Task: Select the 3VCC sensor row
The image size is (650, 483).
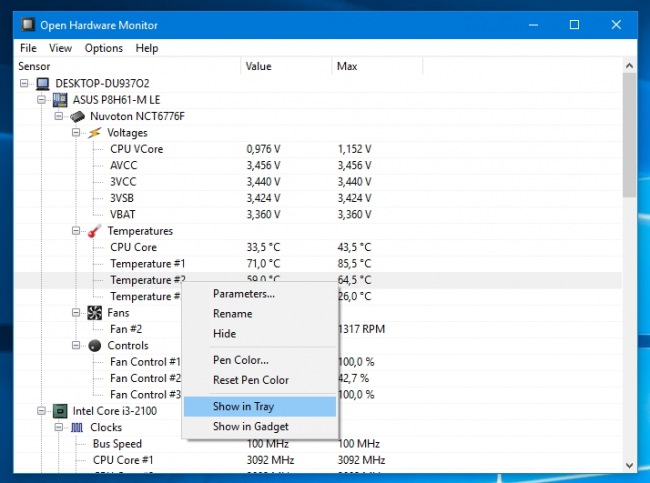Action: [318, 182]
